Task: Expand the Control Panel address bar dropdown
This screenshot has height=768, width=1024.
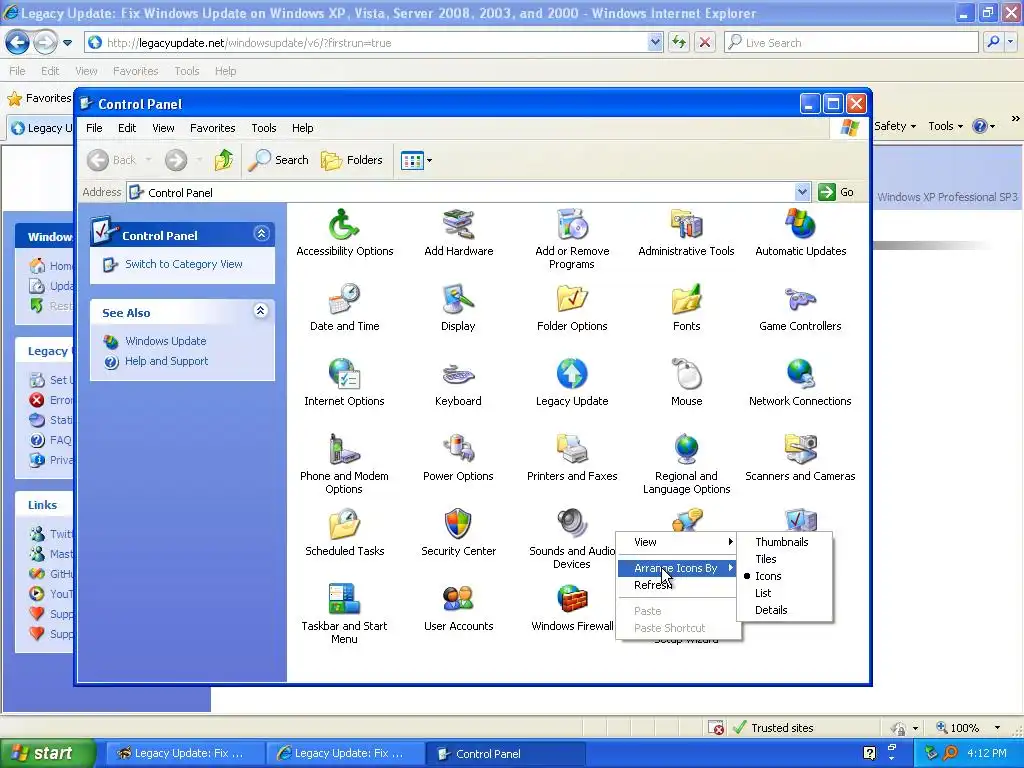Action: click(x=802, y=192)
